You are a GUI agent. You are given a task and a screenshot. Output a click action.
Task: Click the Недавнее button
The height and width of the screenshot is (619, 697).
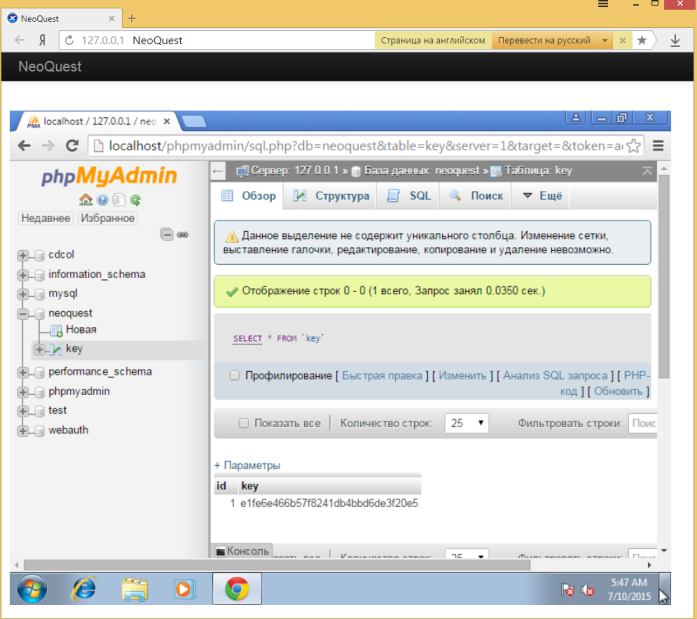coord(45,218)
